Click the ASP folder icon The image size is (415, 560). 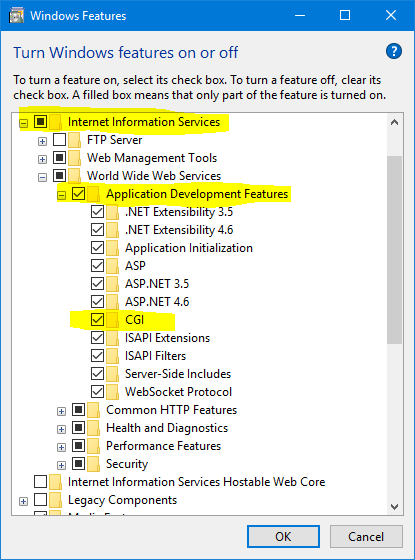(112, 266)
